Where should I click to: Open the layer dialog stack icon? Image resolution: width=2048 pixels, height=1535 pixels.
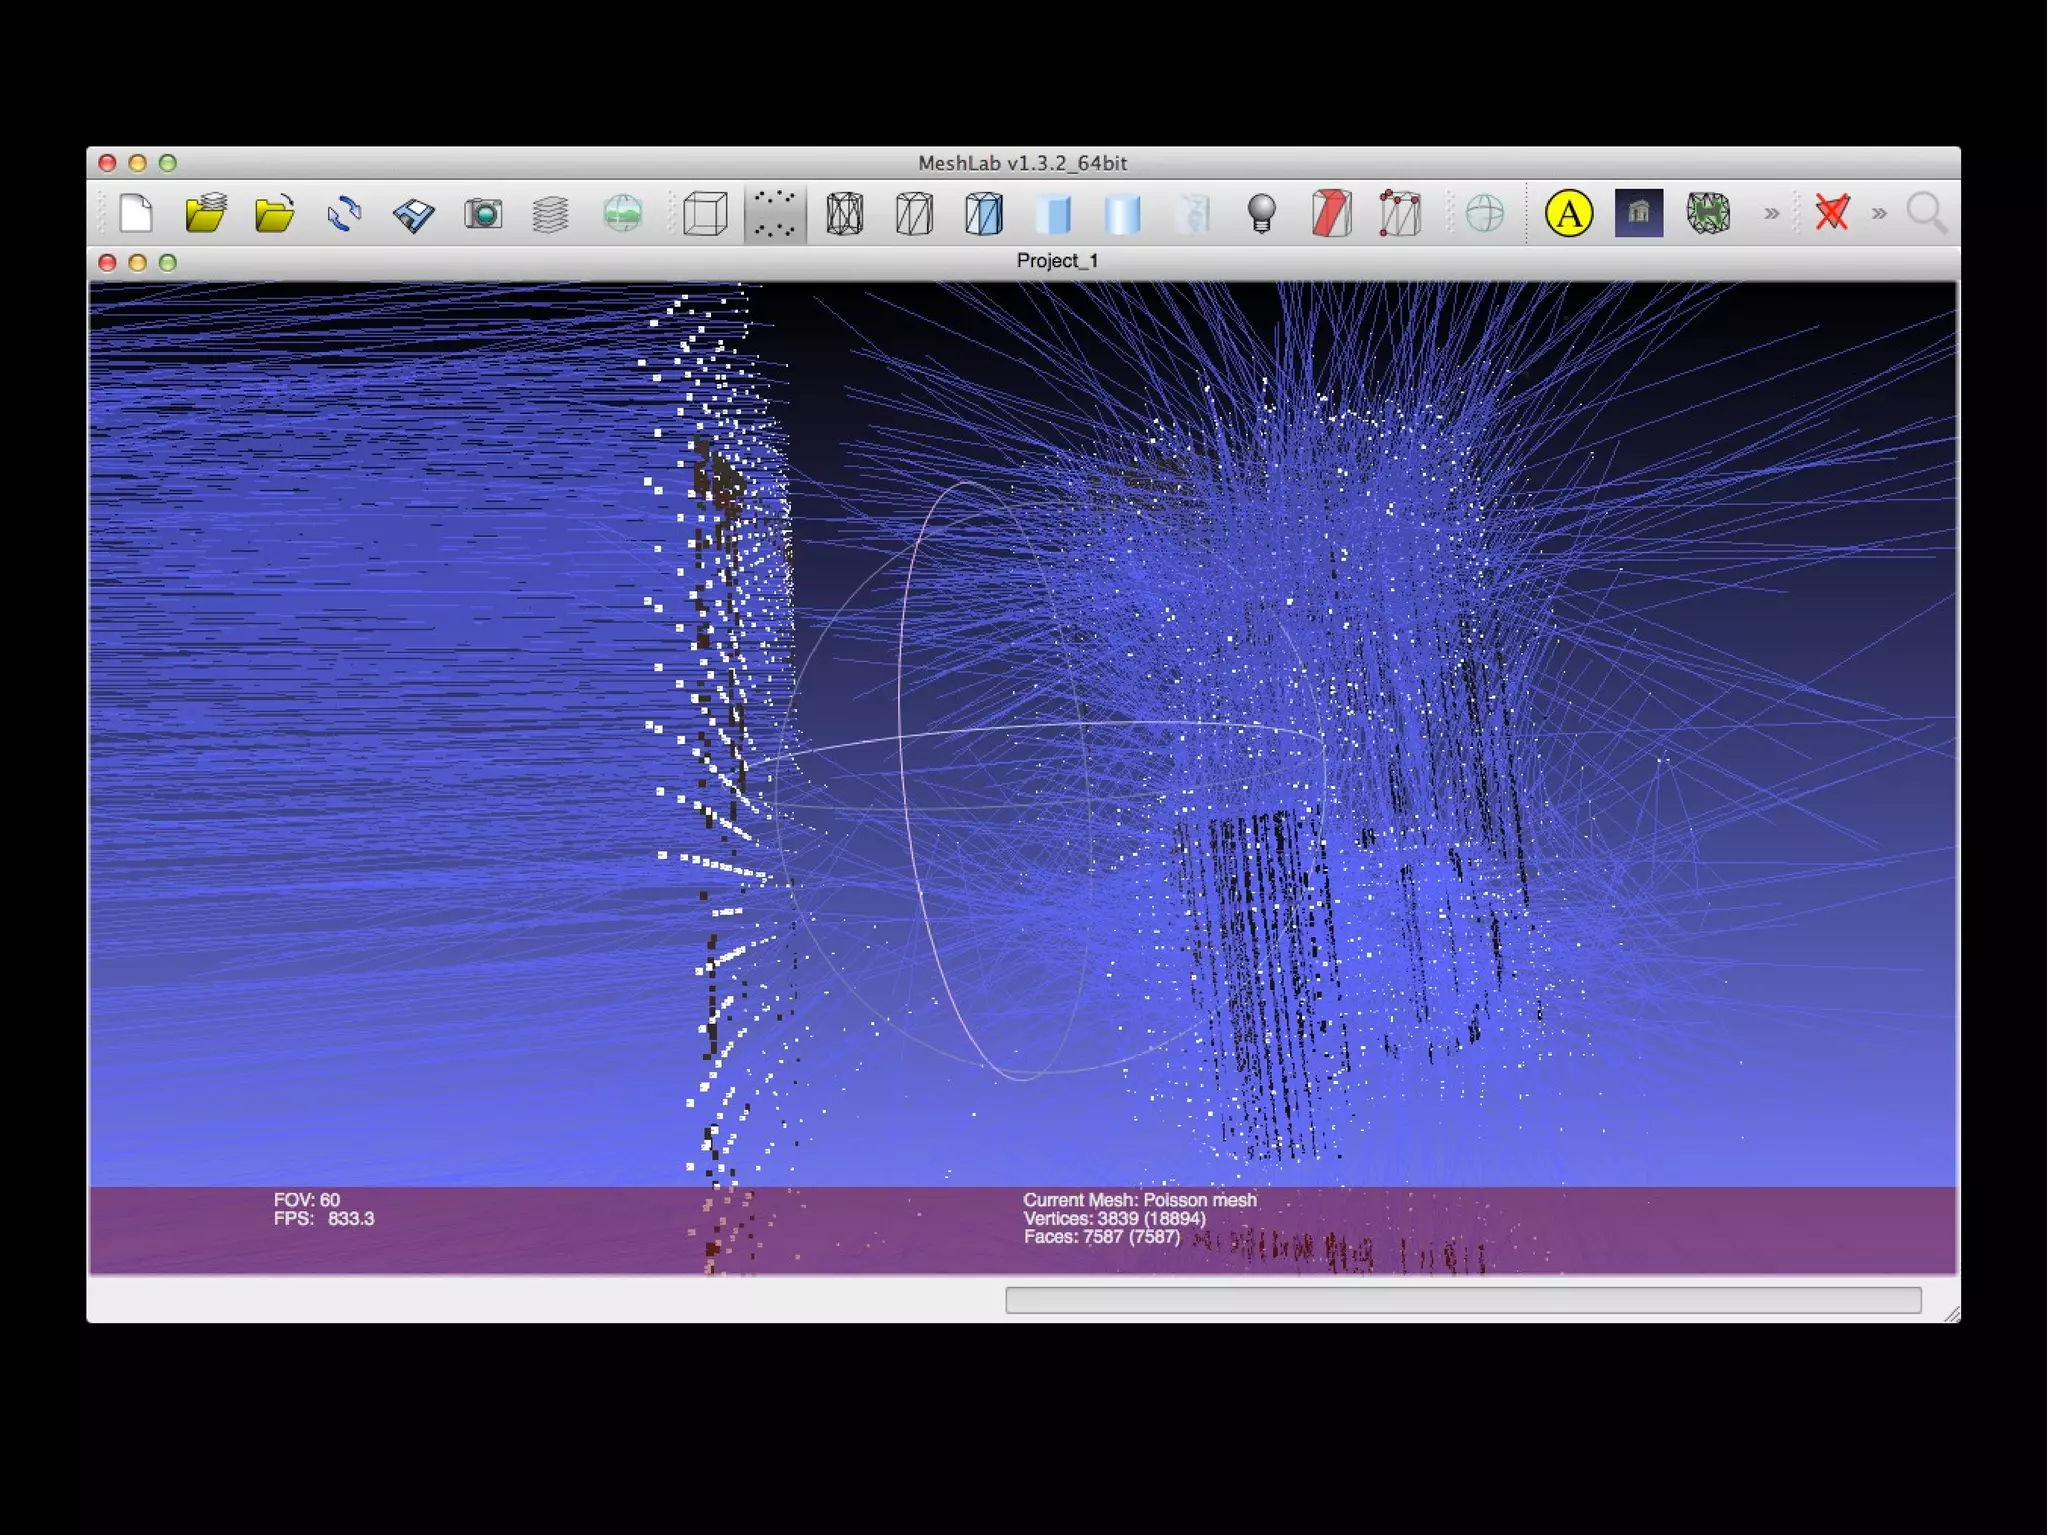click(x=551, y=213)
